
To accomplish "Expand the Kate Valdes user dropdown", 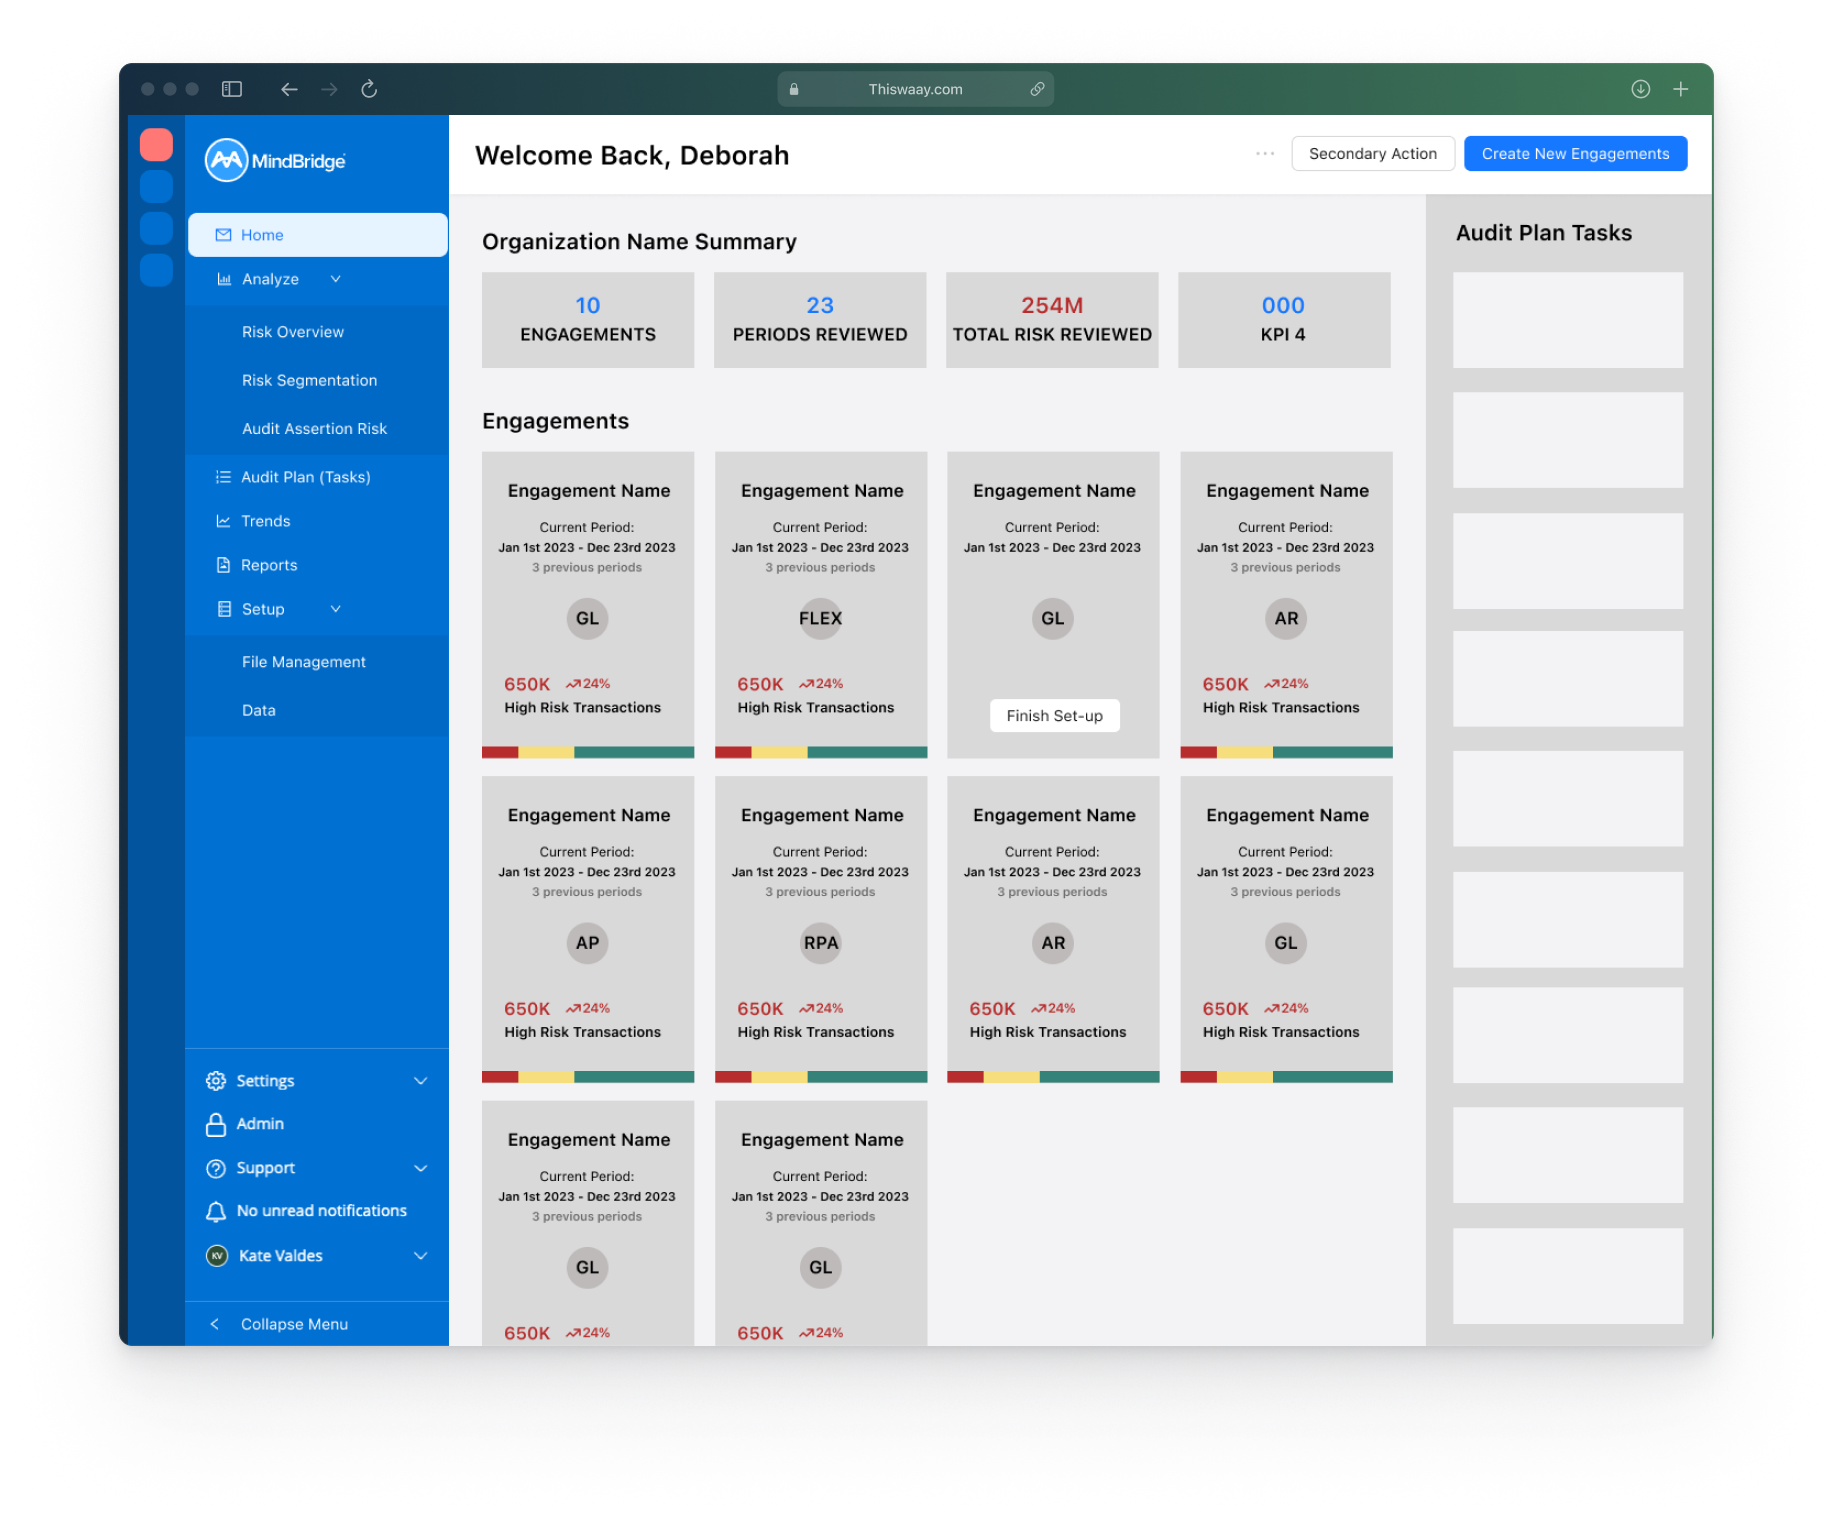I will coord(421,1256).
